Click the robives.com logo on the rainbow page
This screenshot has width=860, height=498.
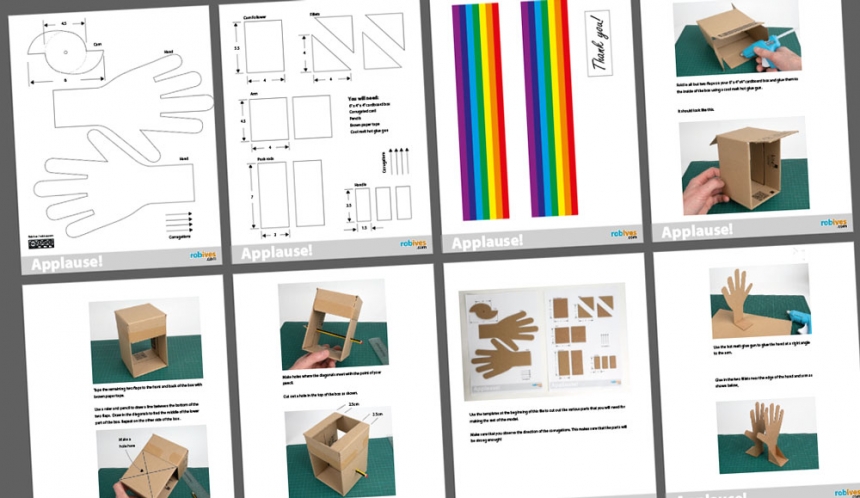click(x=622, y=234)
